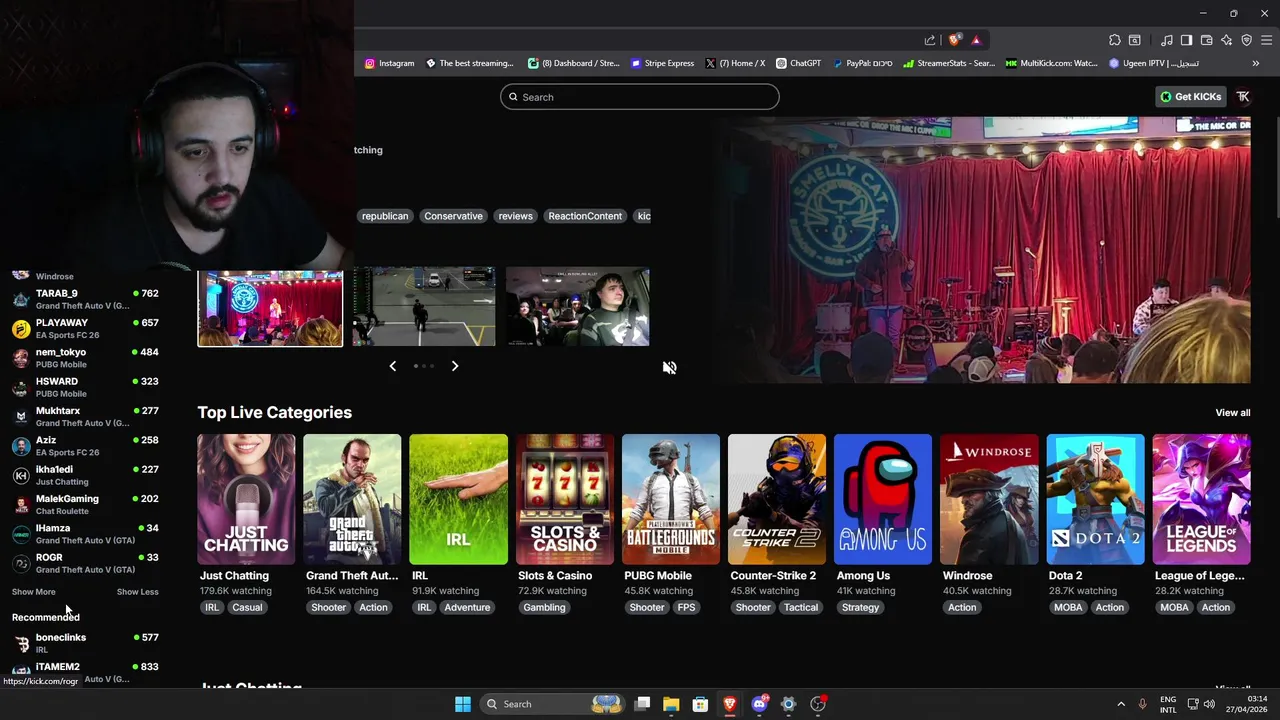Unmute the featured stream volume icon

(x=670, y=367)
